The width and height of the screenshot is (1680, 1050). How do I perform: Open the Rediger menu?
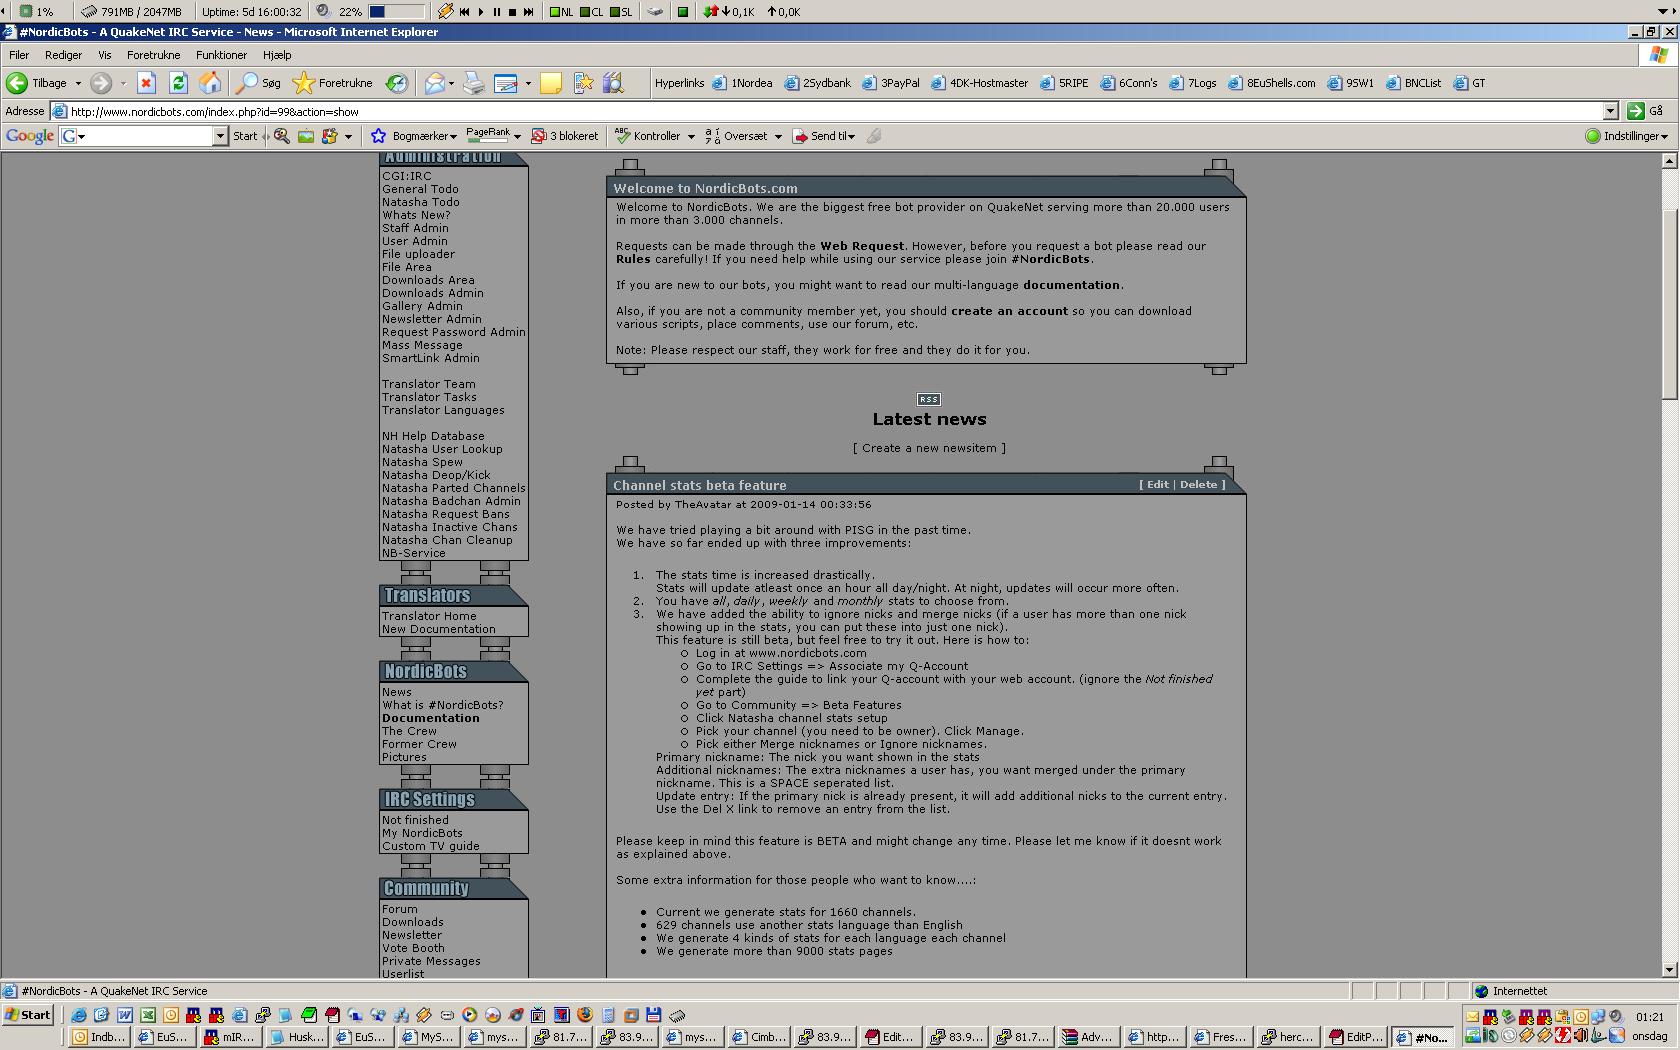[63, 55]
